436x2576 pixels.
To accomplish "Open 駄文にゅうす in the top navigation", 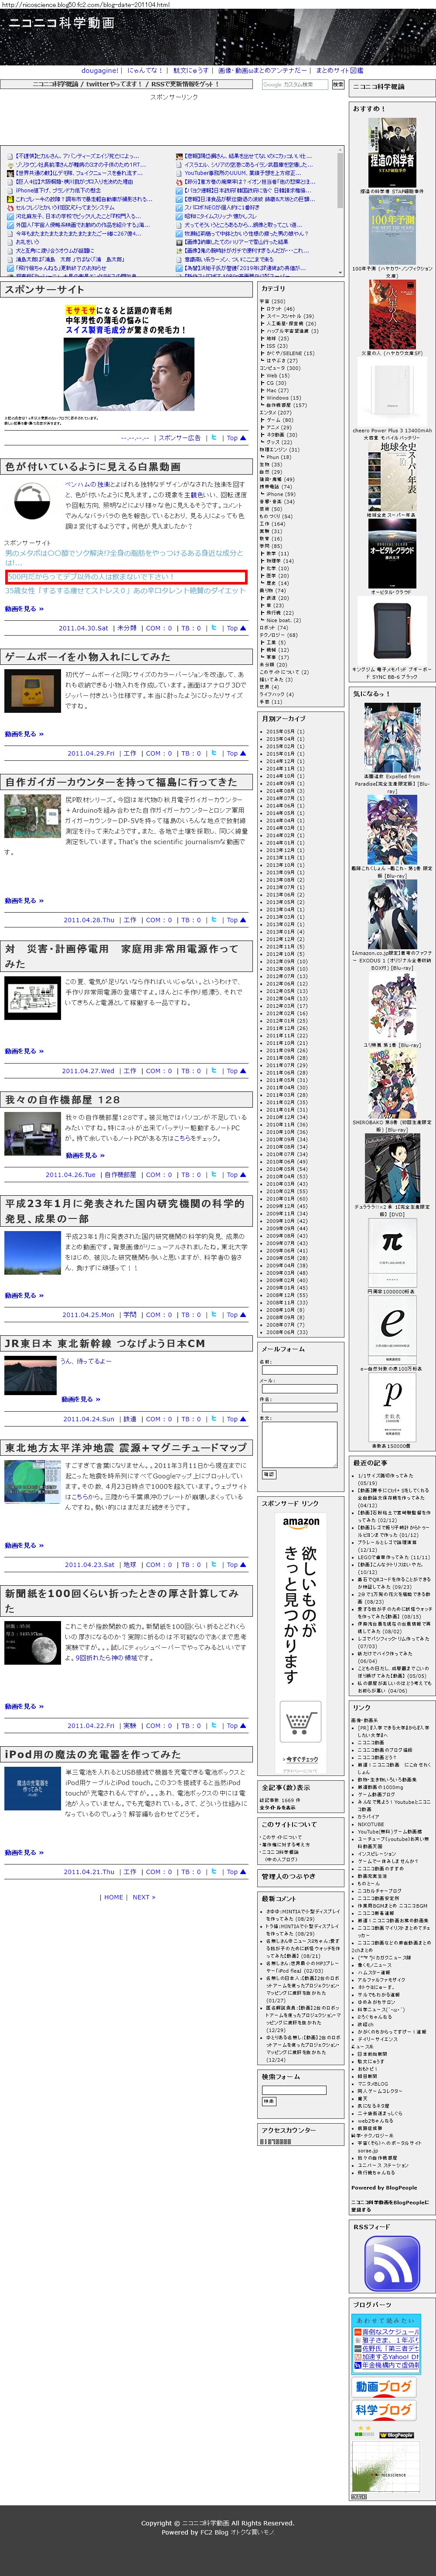I will (191, 71).
